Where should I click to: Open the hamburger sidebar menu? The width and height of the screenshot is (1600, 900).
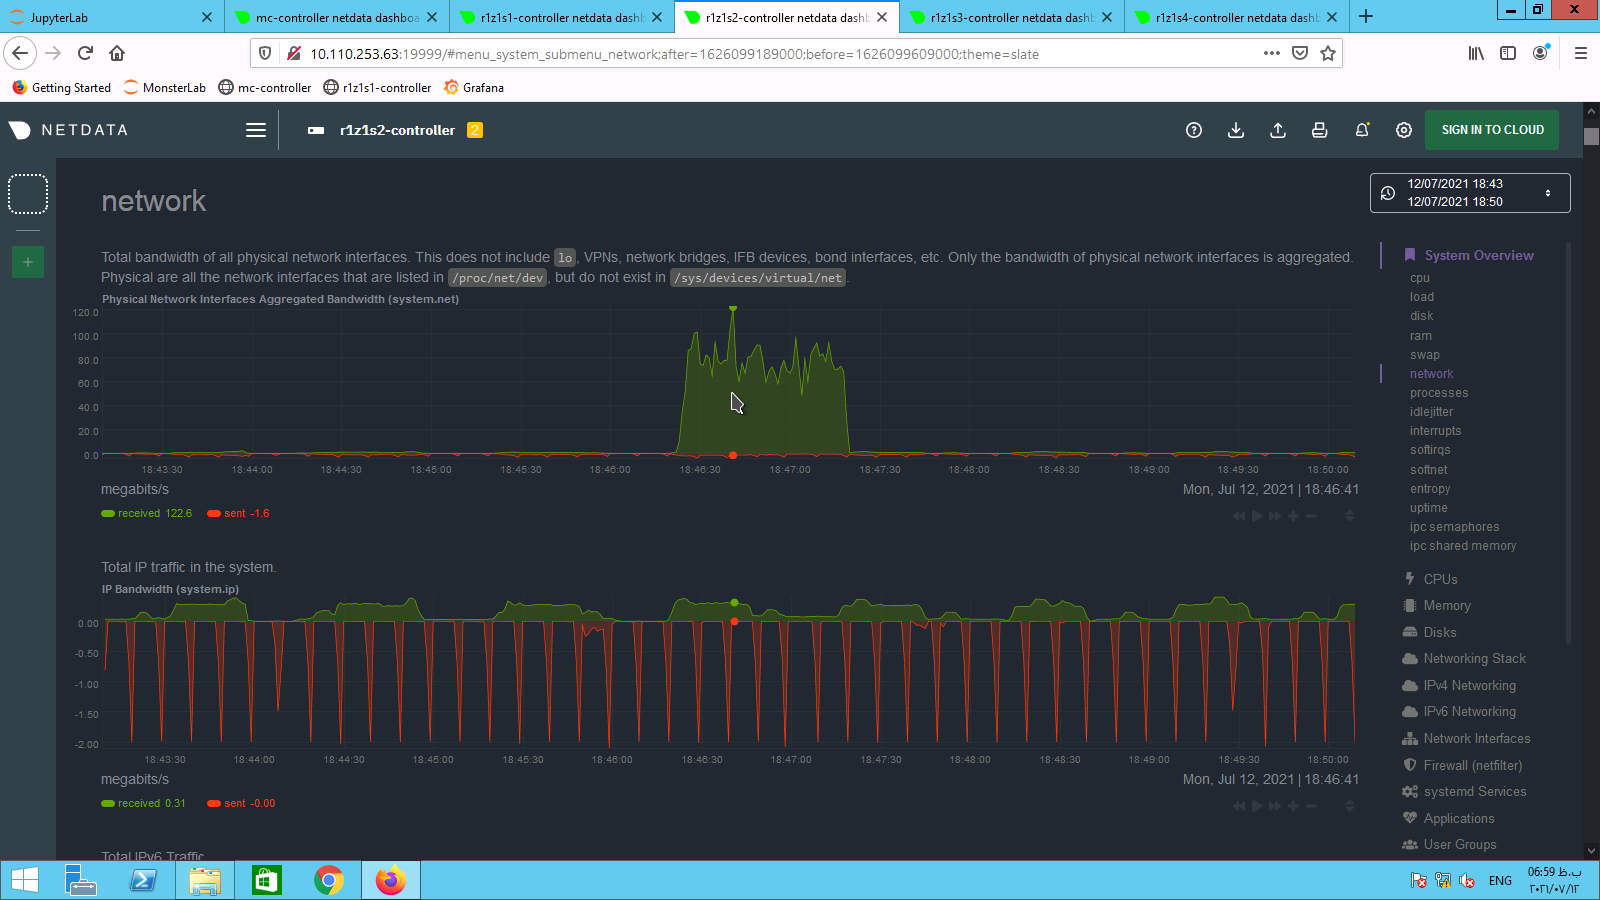[x=256, y=130]
